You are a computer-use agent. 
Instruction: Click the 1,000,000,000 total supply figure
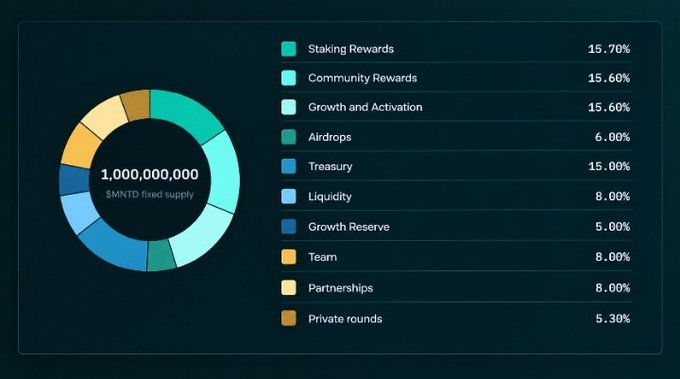click(150, 174)
